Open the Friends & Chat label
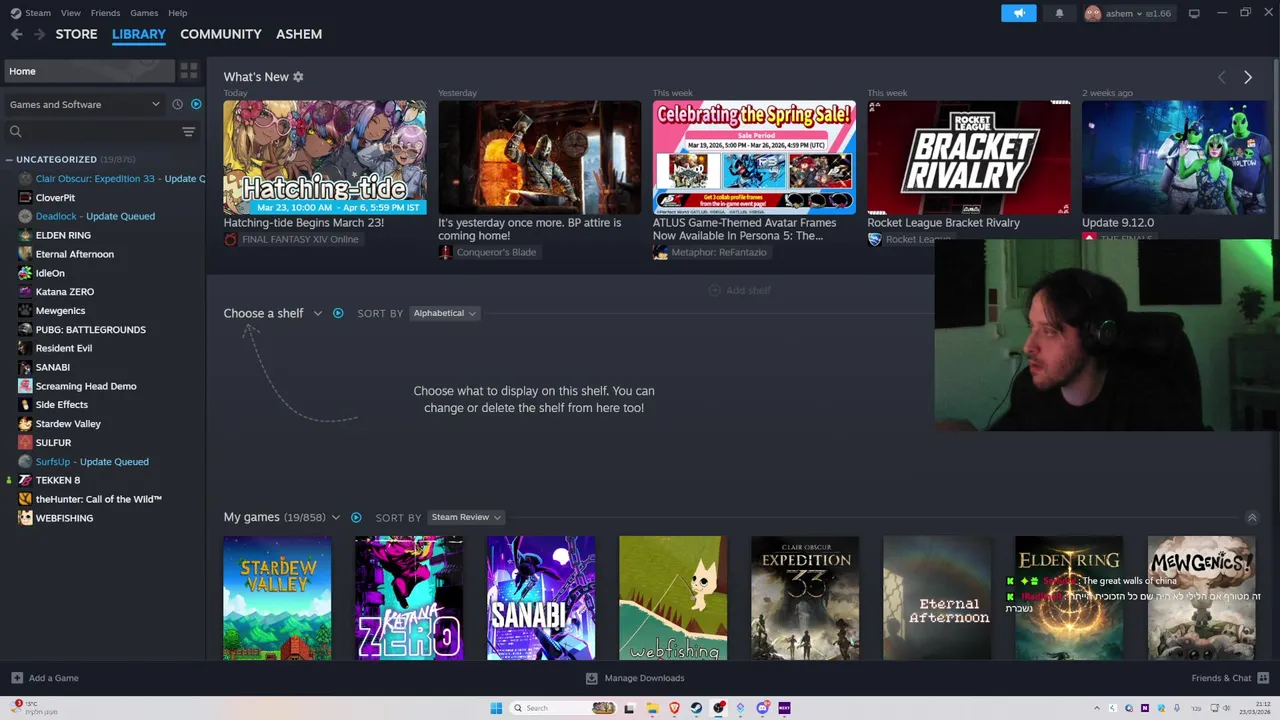 click(1221, 678)
